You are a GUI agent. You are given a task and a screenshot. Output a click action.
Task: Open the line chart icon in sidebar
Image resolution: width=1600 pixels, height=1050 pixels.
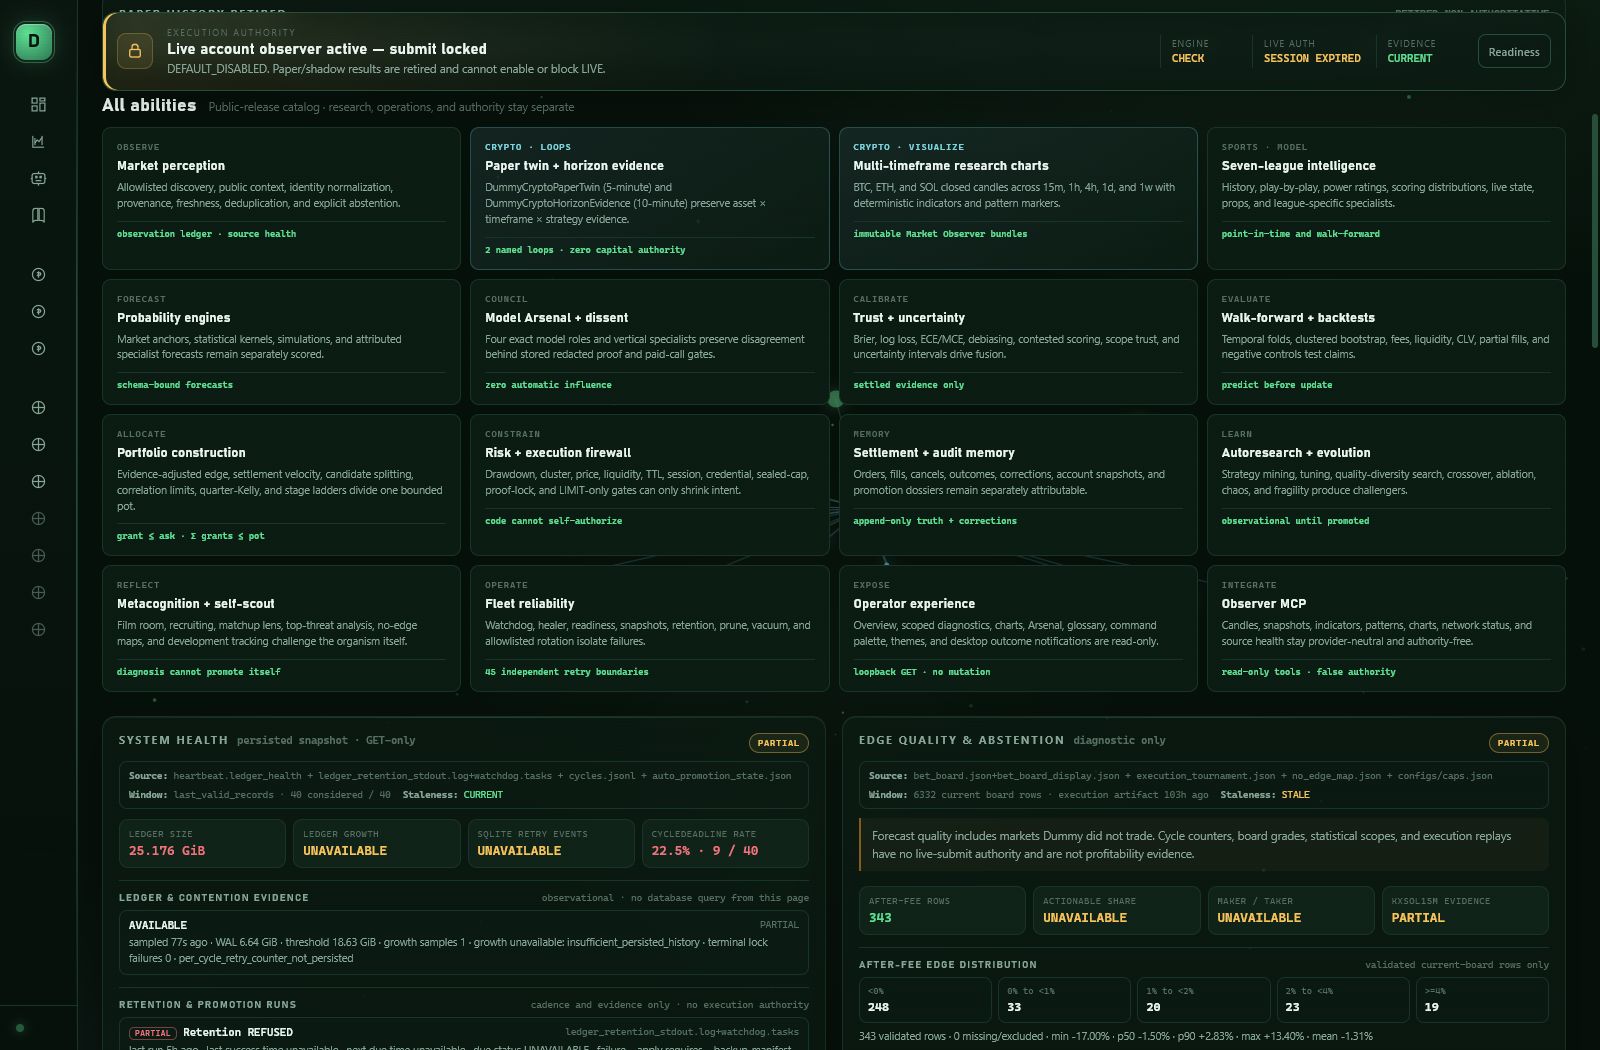point(38,141)
